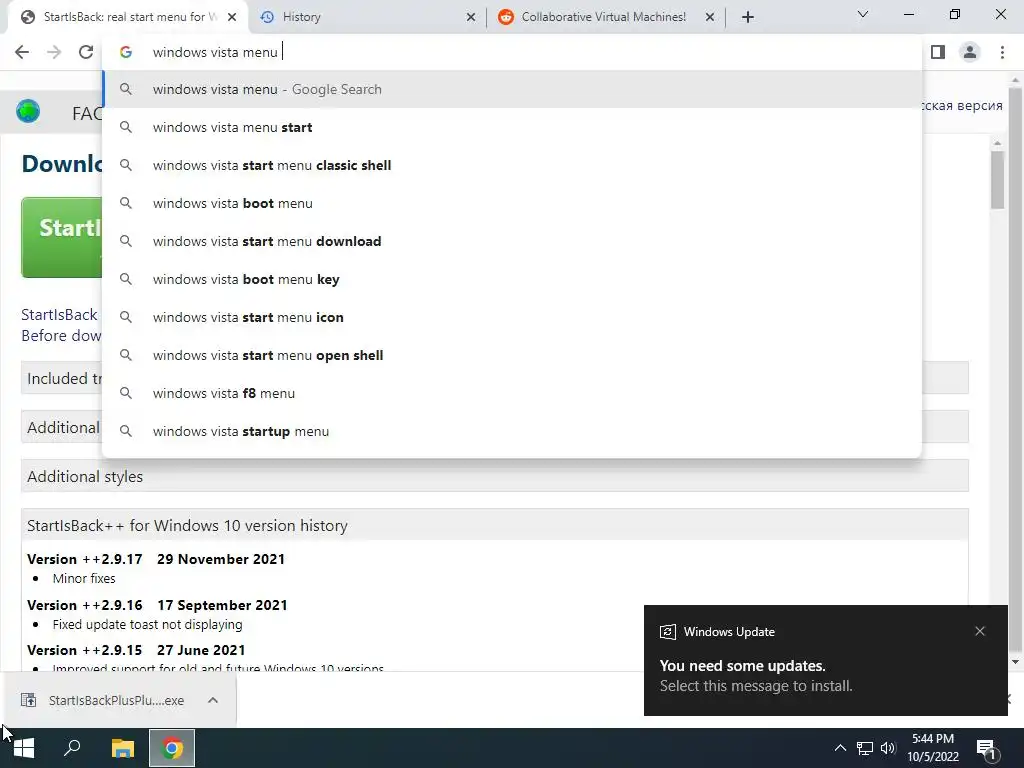Collapse 'StartIsBack++ for Windows 10 version history'
The height and width of the screenshot is (768, 1024).
[494, 525]
